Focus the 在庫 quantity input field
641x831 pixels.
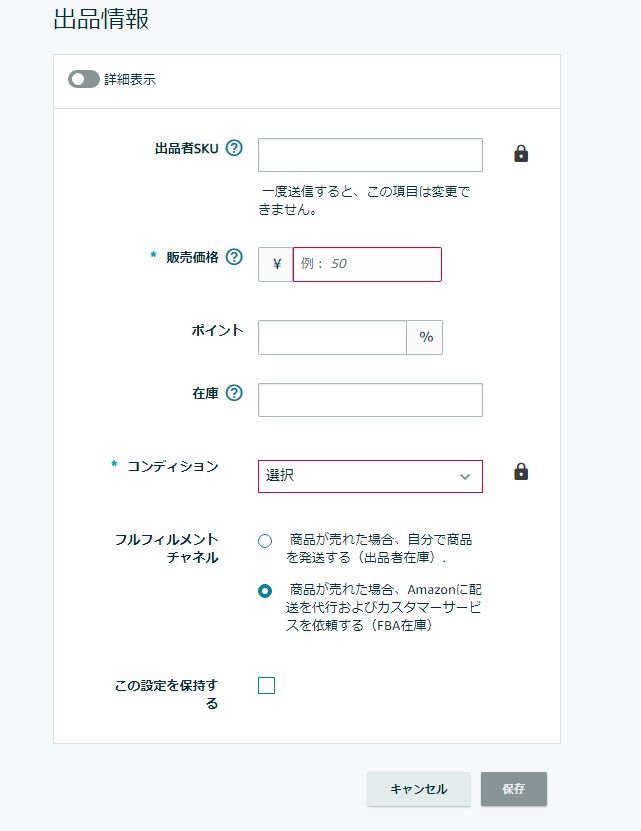pos(370,400)
